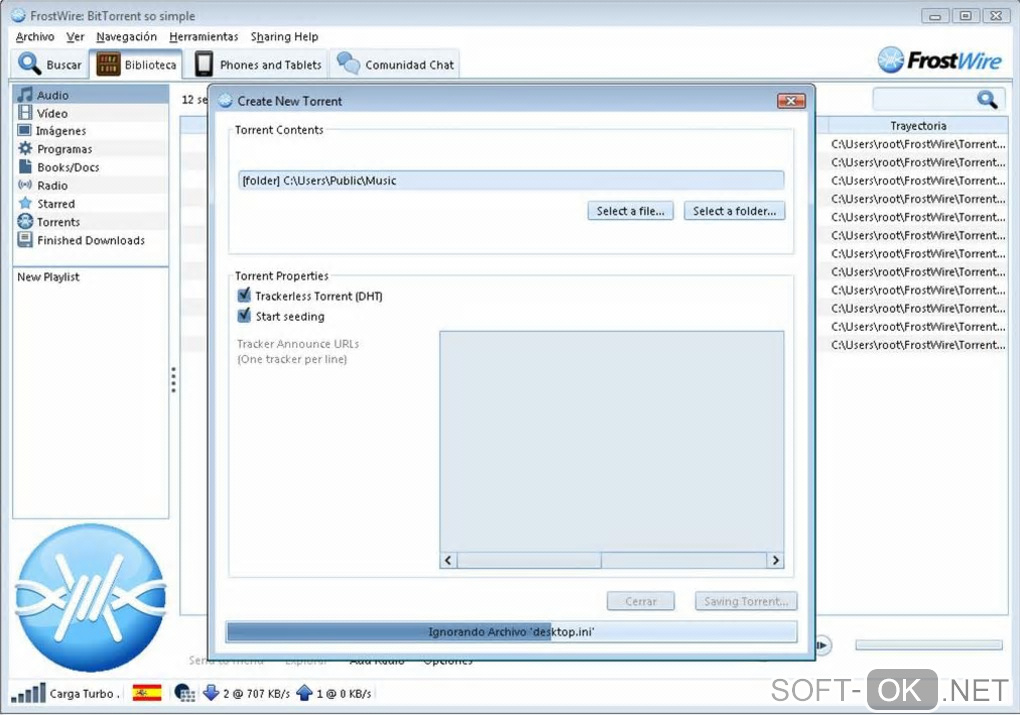This screenshot has width=1020, height=715.
Task: Click the large FrostWire logo thumbnail
Action: point(90,598)
